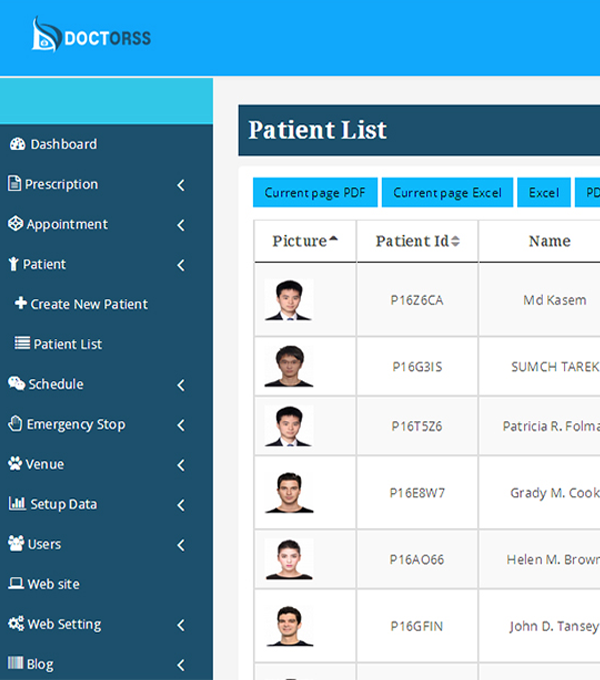Open Patricia R. Folma's patient photo
This screenshot has height=680, width=600.
tap(289, 426)
